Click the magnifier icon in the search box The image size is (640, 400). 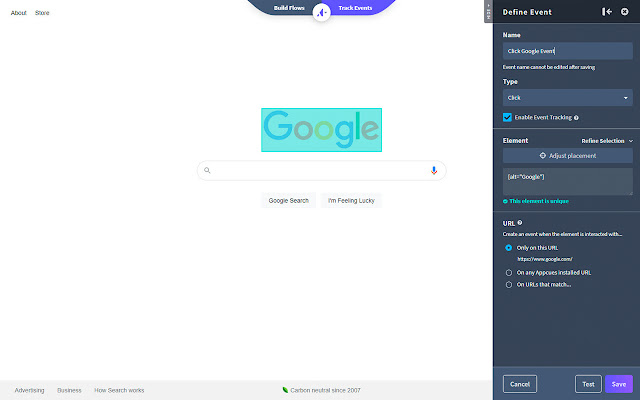207,170
